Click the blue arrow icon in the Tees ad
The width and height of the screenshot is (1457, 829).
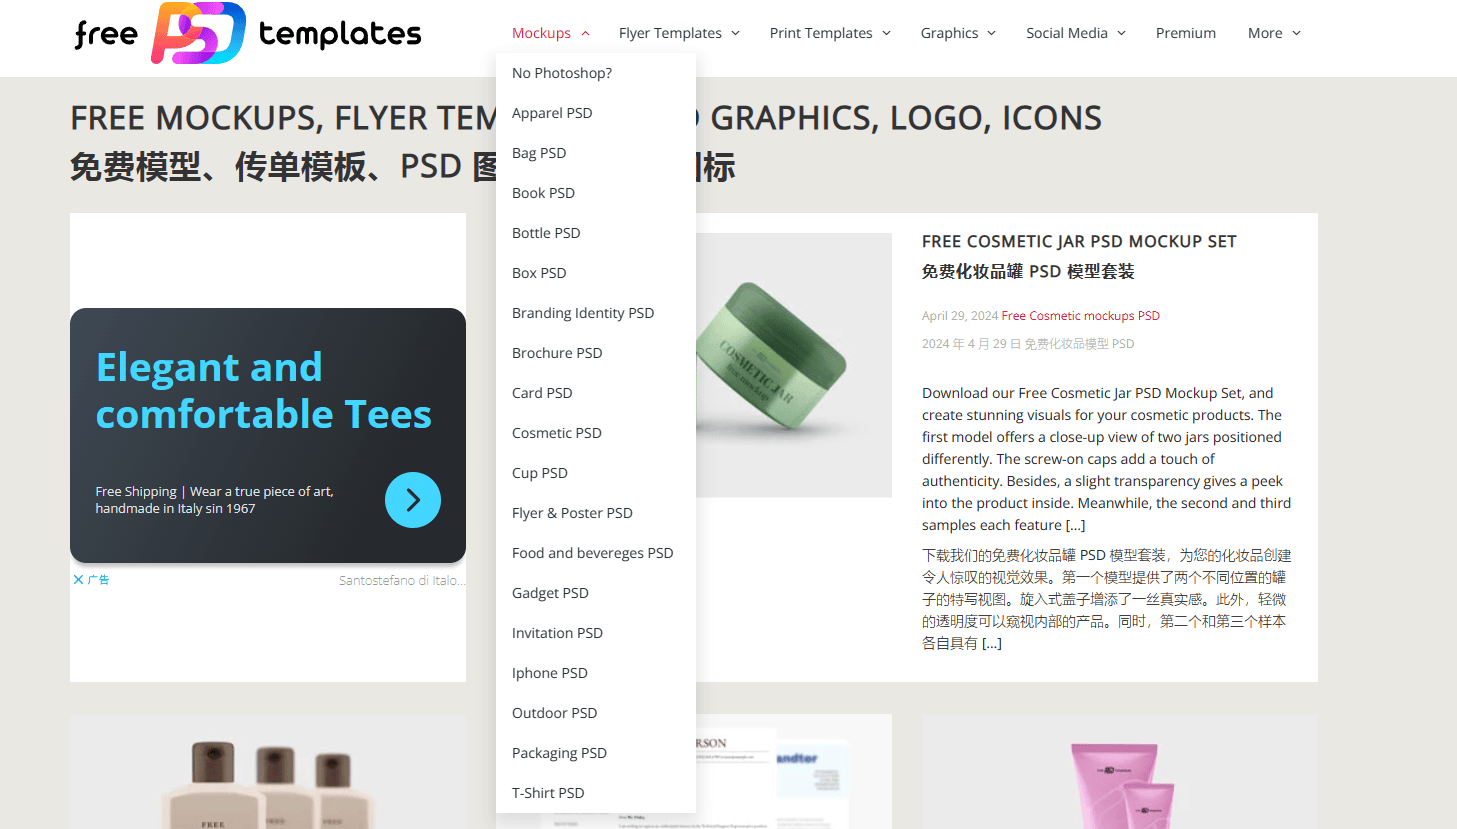(x=413, y=500)
